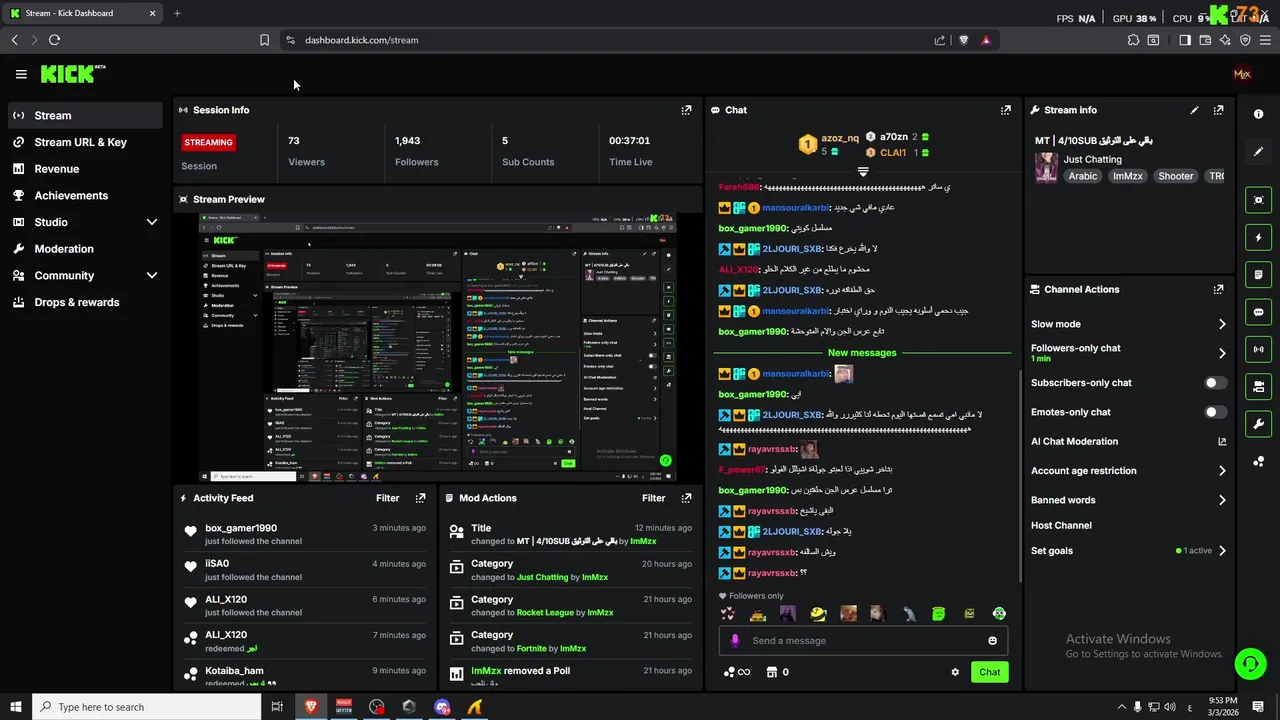Open Followers-only chat options chevron

pyautogui.click(x=1221, y=353)
